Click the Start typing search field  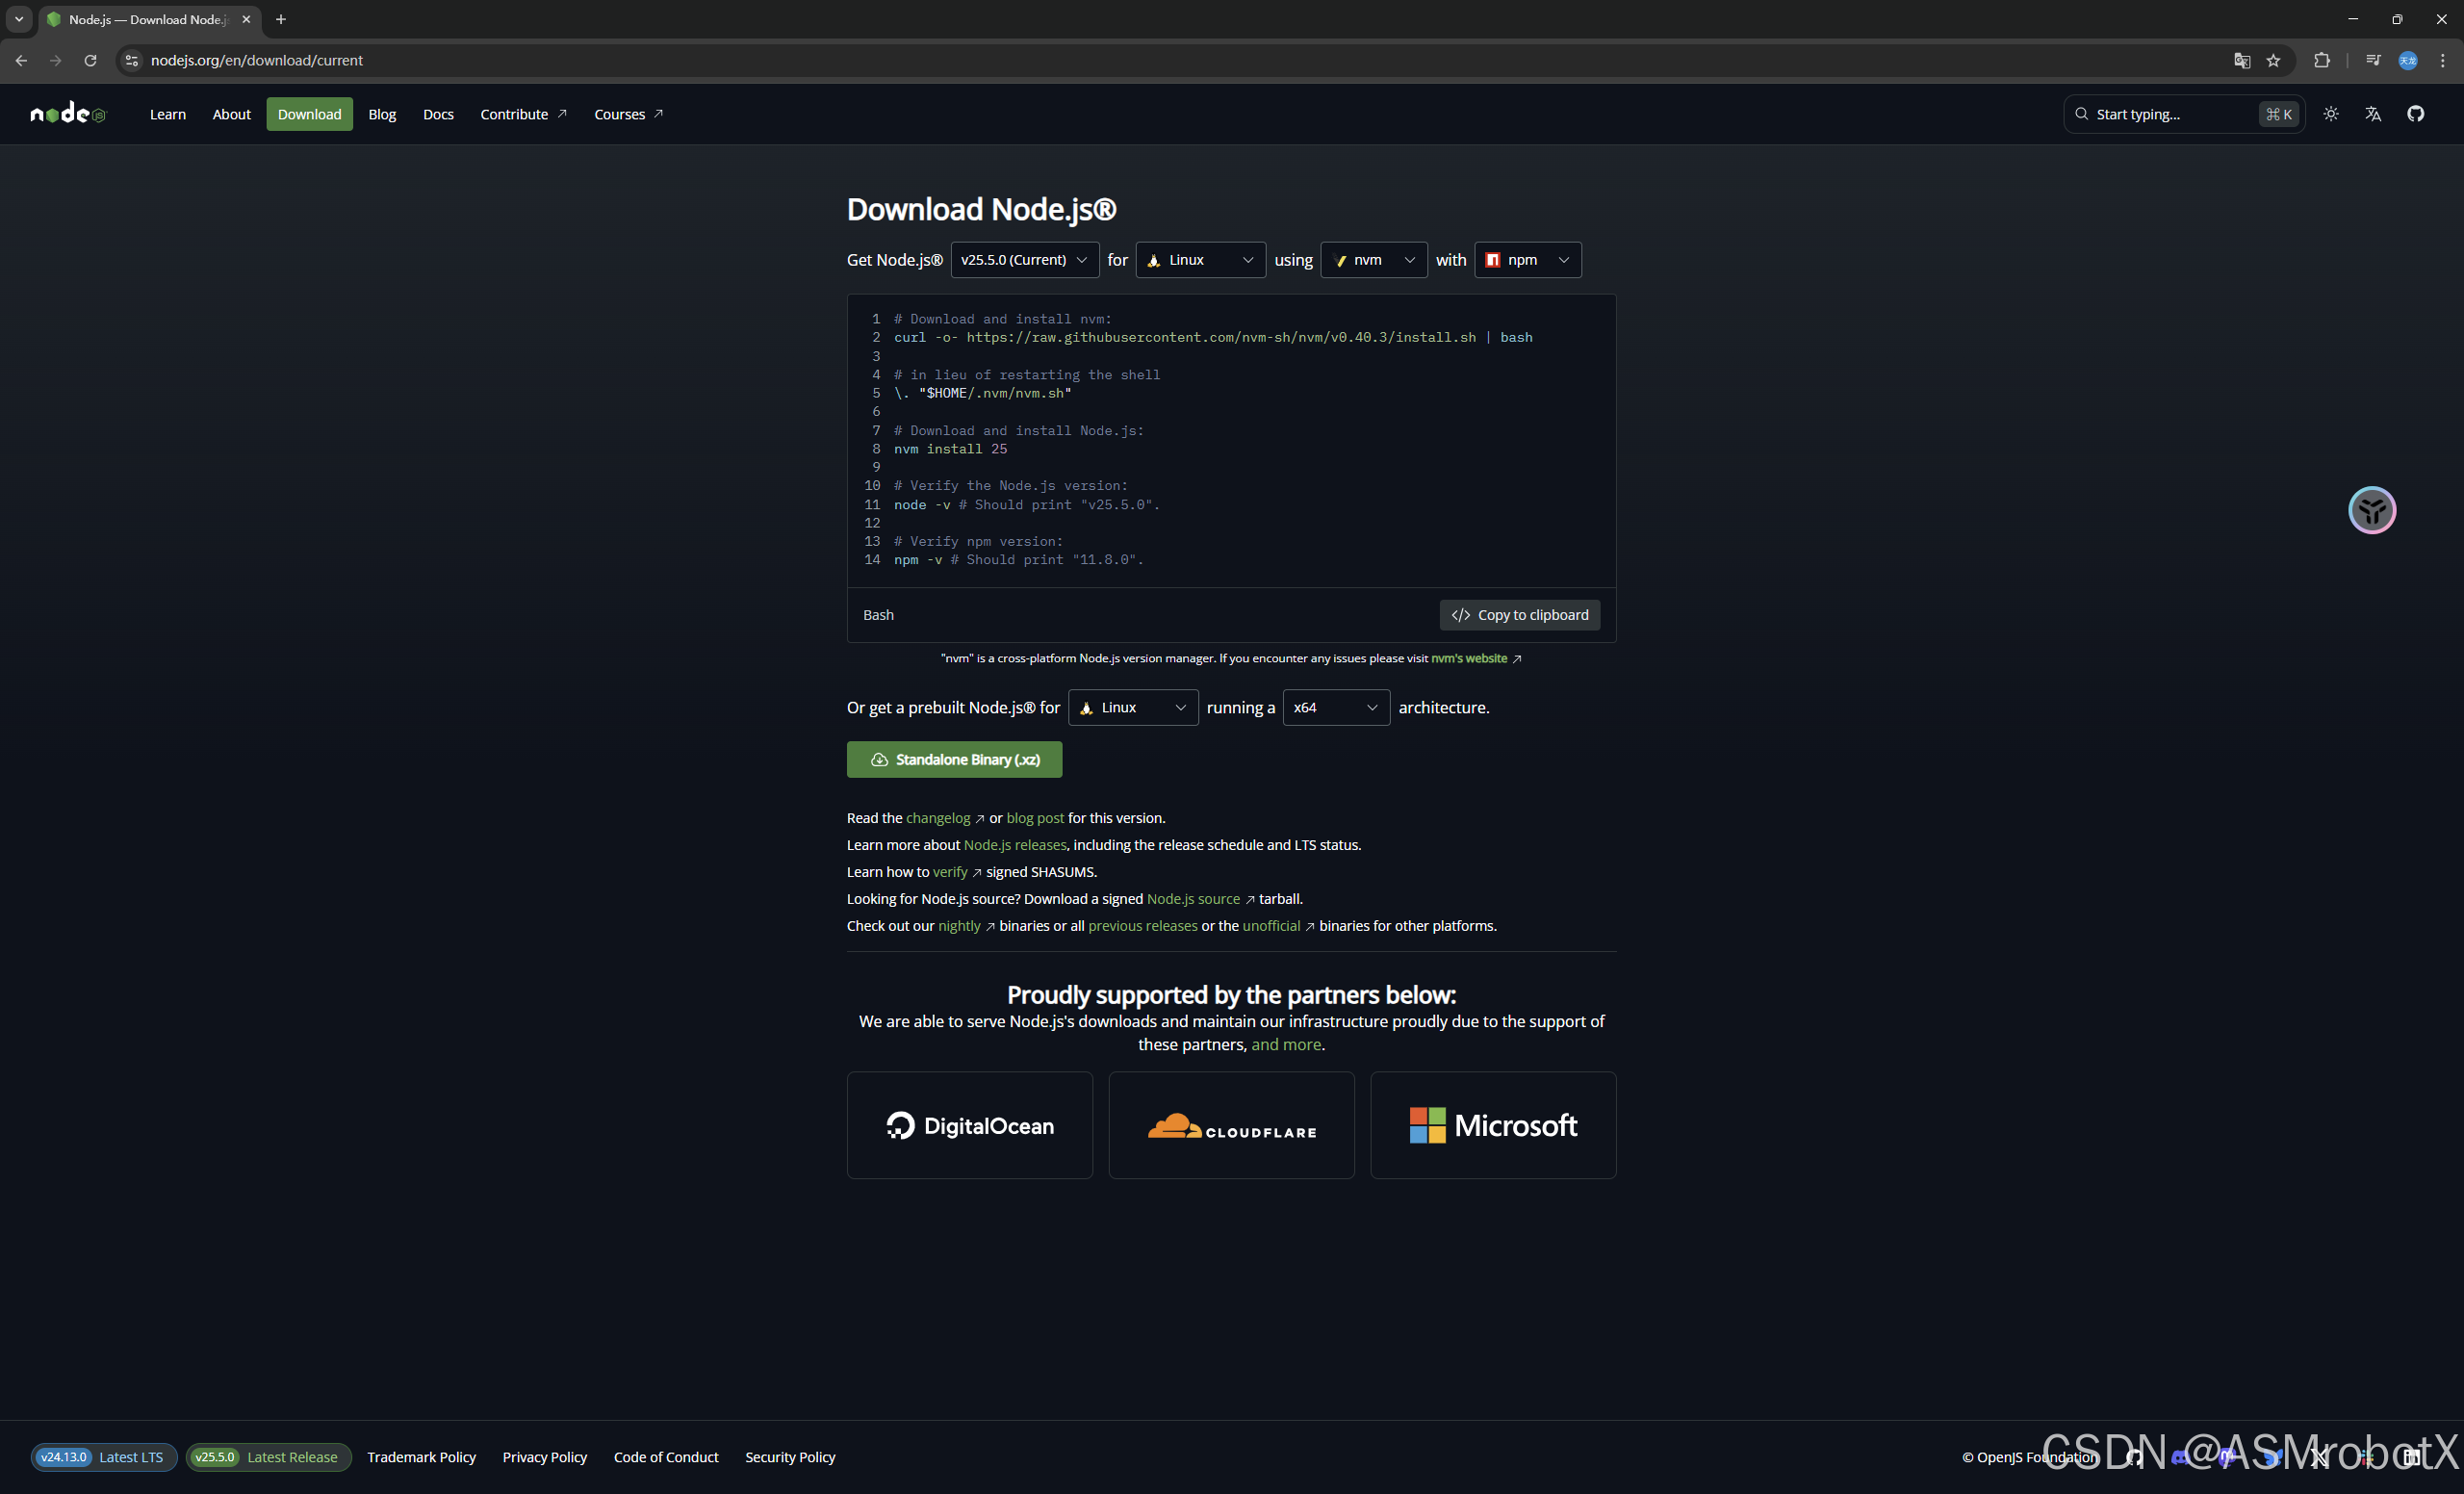(2170, 114)
